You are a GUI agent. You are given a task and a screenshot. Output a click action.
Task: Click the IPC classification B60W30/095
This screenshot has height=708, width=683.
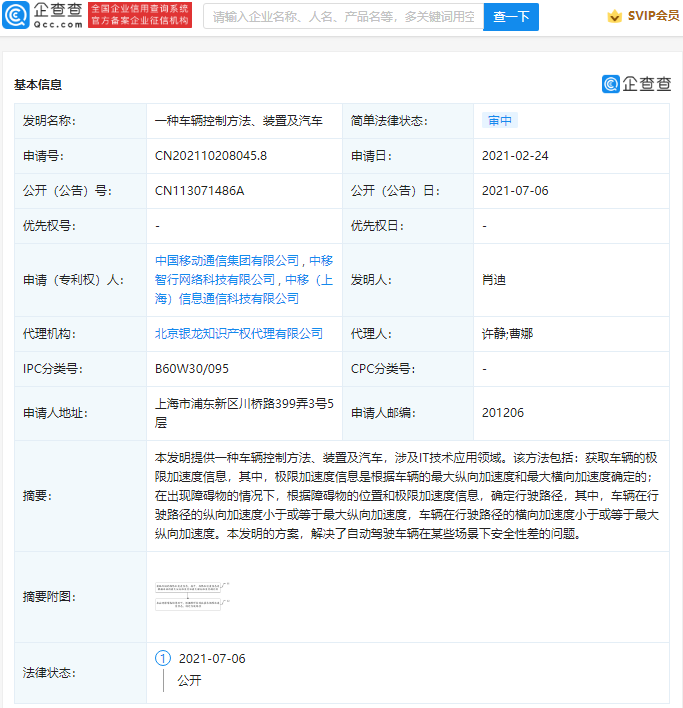tap(193, 368)
